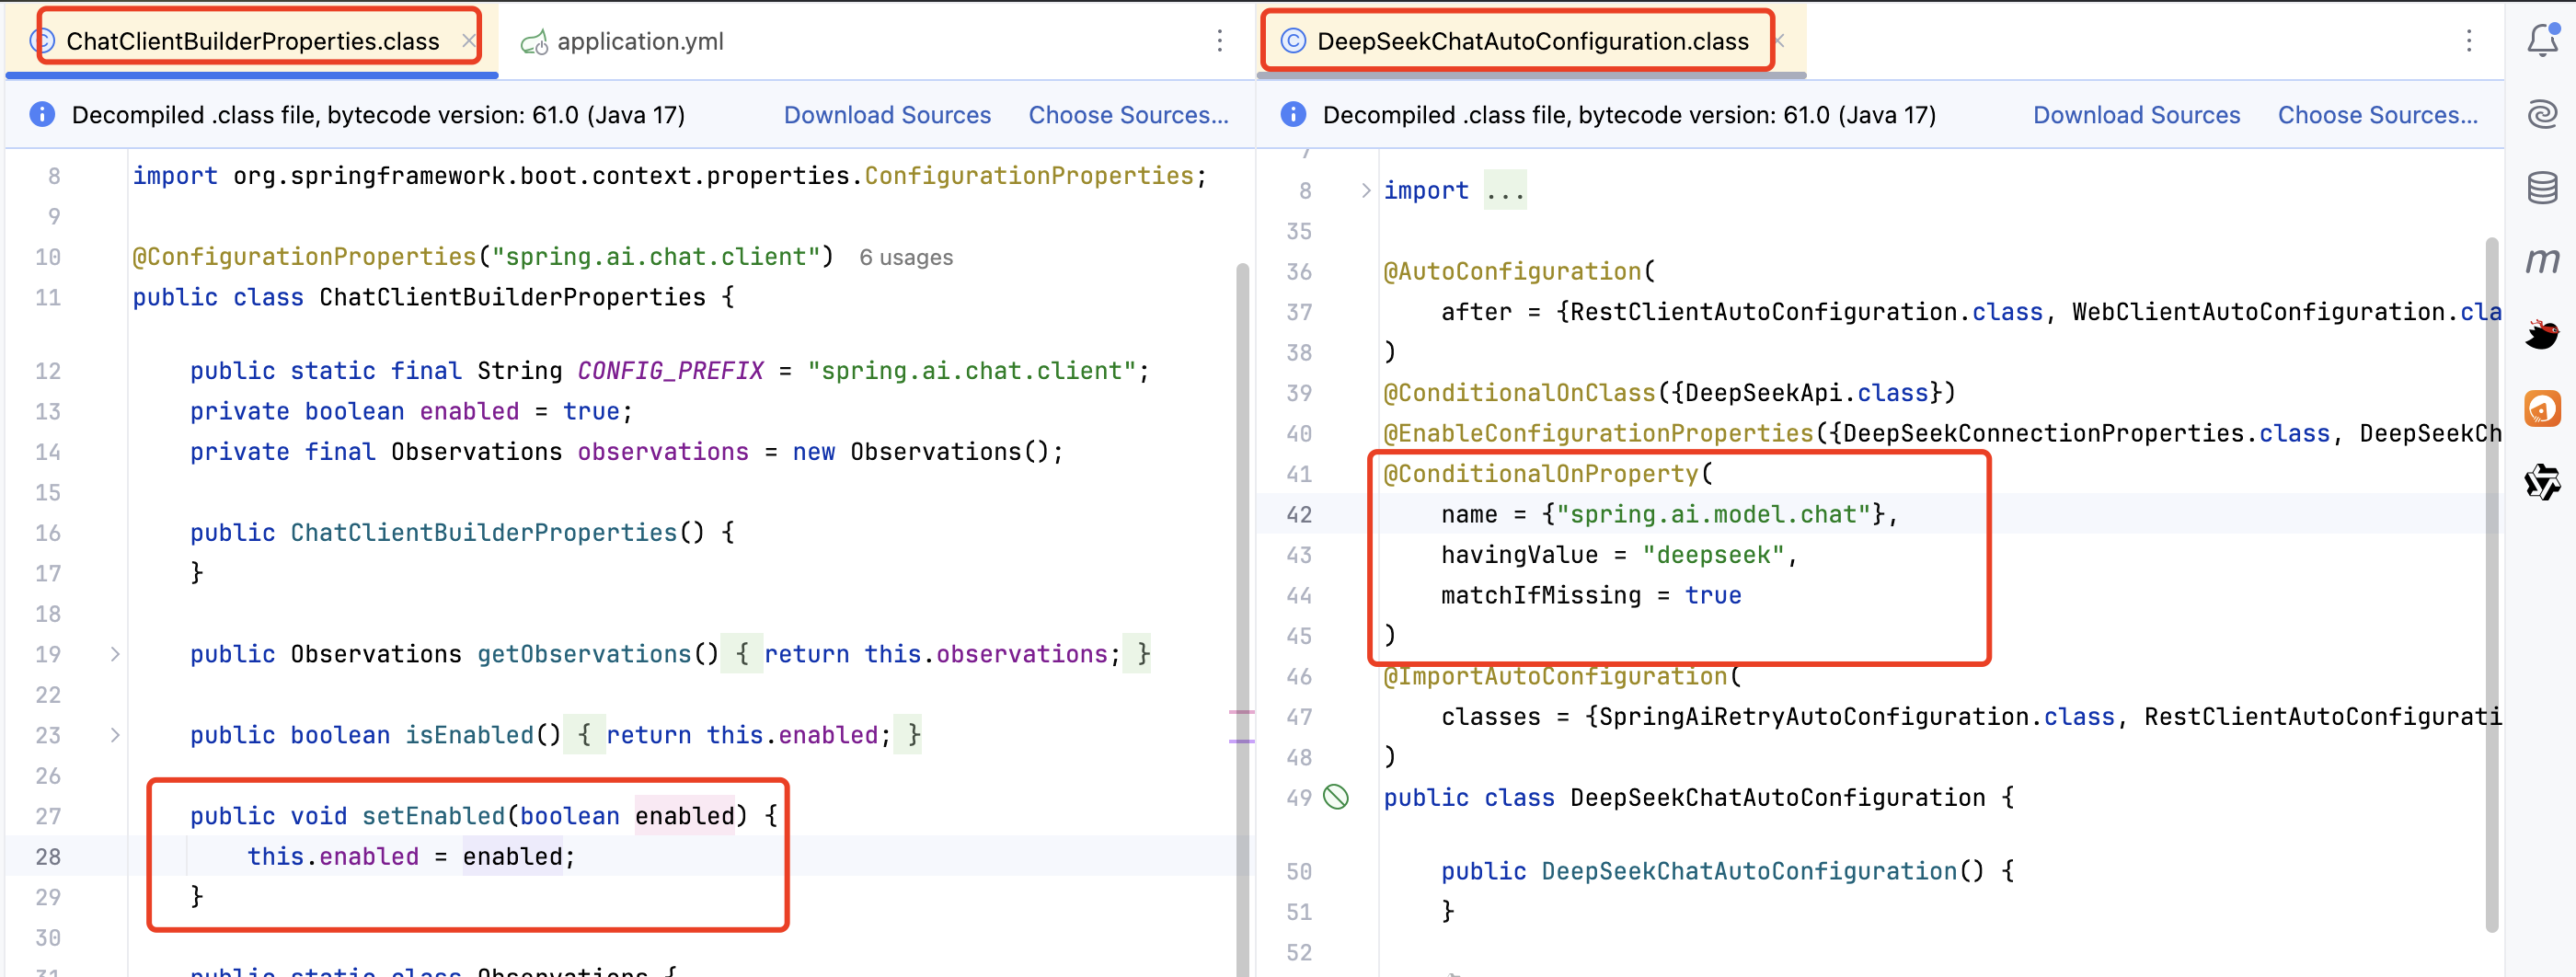
Task: Click RestClientAutoConfiguration.class on line 37
Action: click(1806, 312)
